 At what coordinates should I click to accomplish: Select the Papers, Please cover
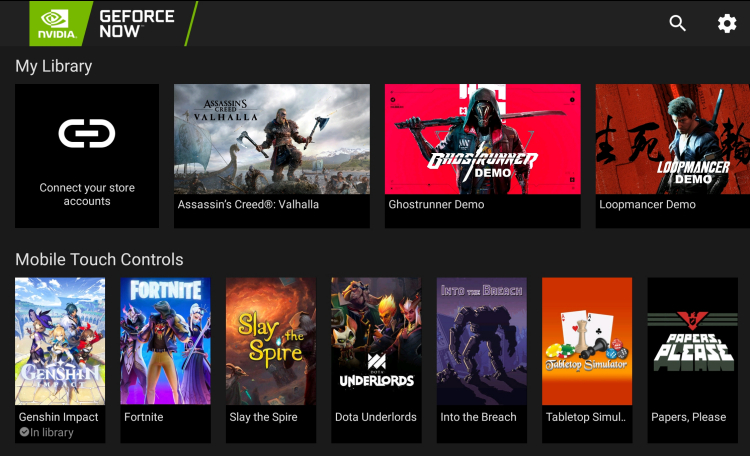coord(693,341)
